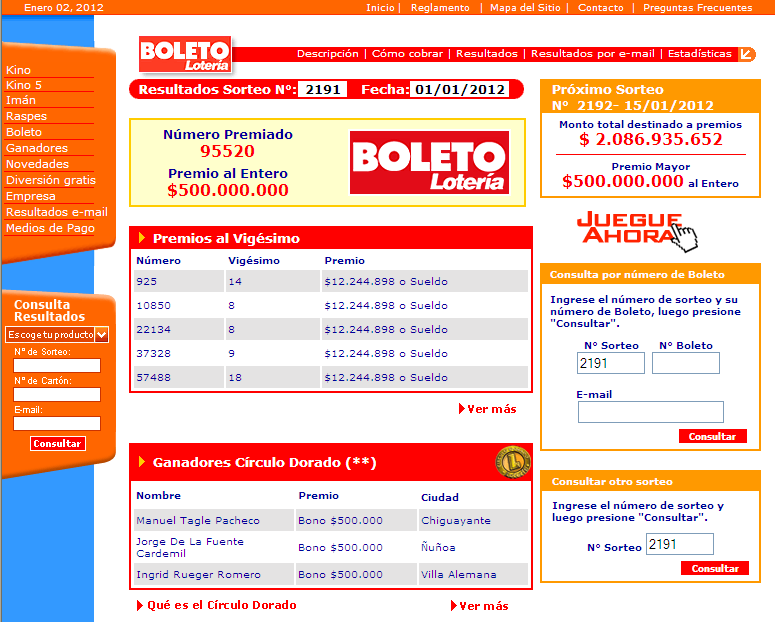
Task: Open the Contacto page
Action: 601,7
